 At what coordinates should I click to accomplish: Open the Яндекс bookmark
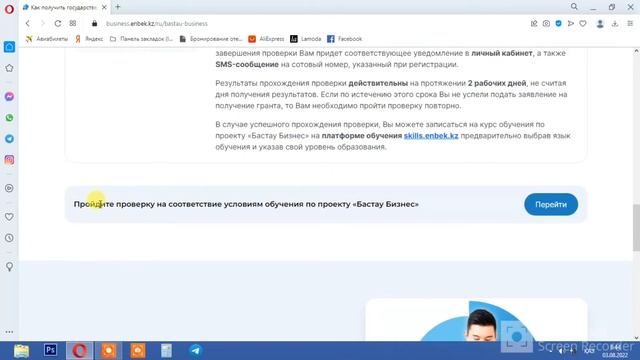89,39
